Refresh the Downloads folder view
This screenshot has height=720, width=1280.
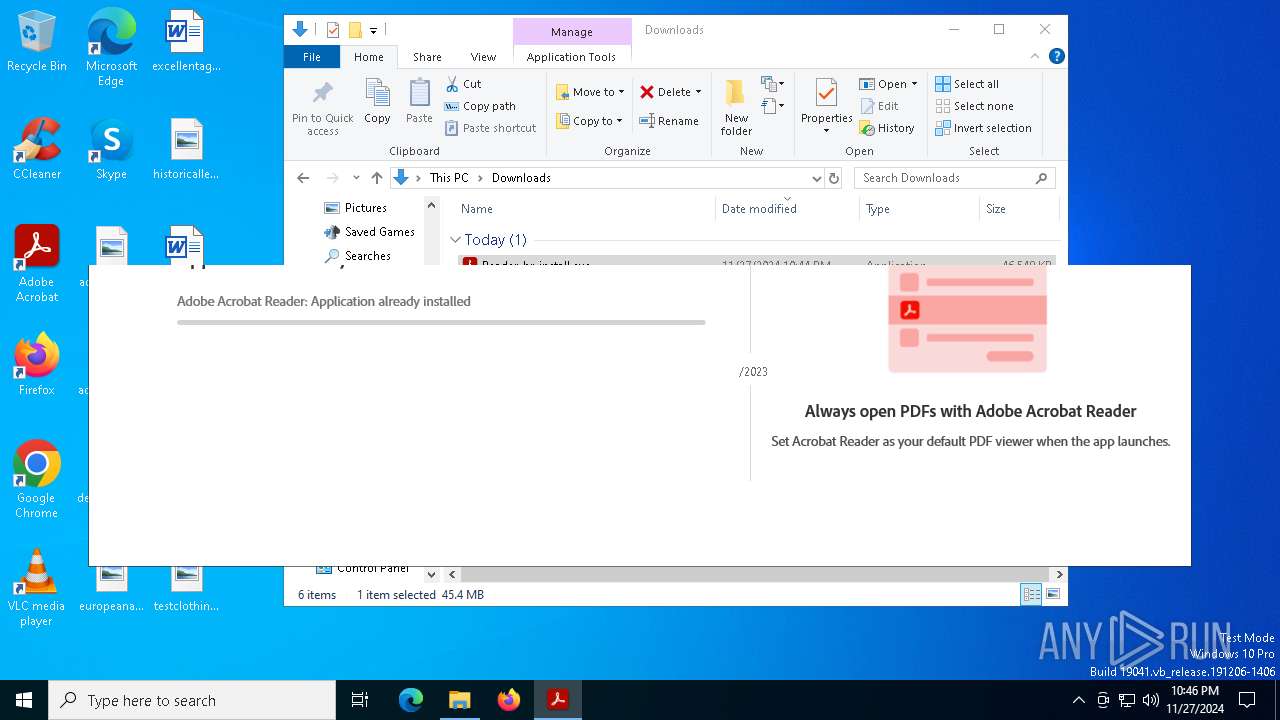click(833, 178)
